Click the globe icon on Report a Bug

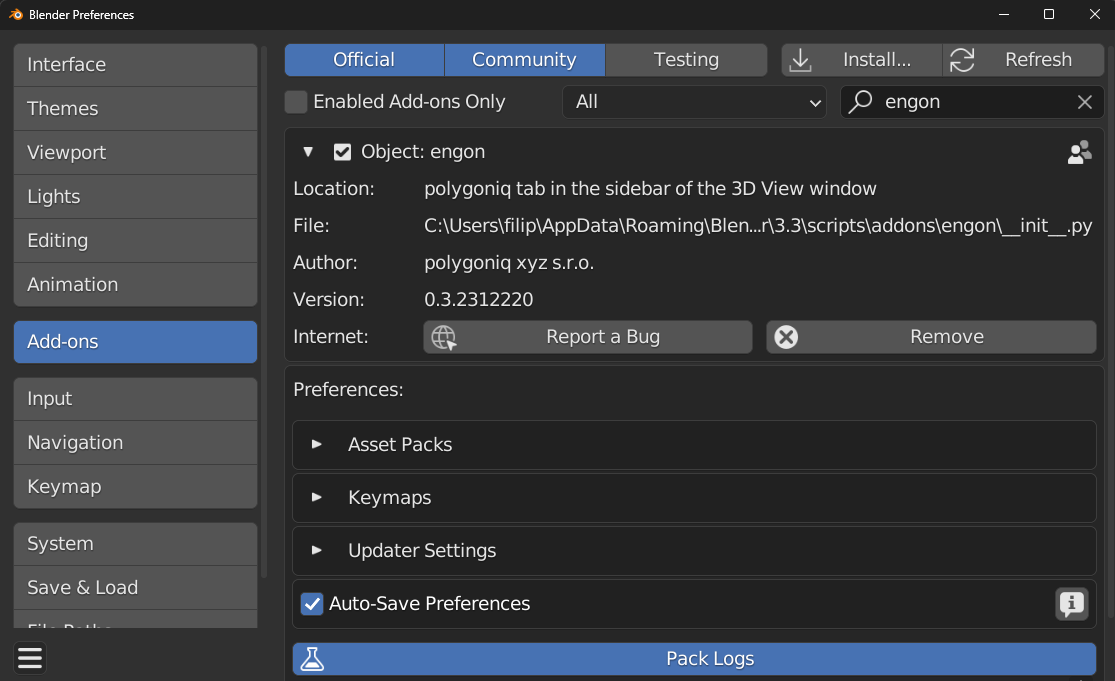[x=443, y=337]
